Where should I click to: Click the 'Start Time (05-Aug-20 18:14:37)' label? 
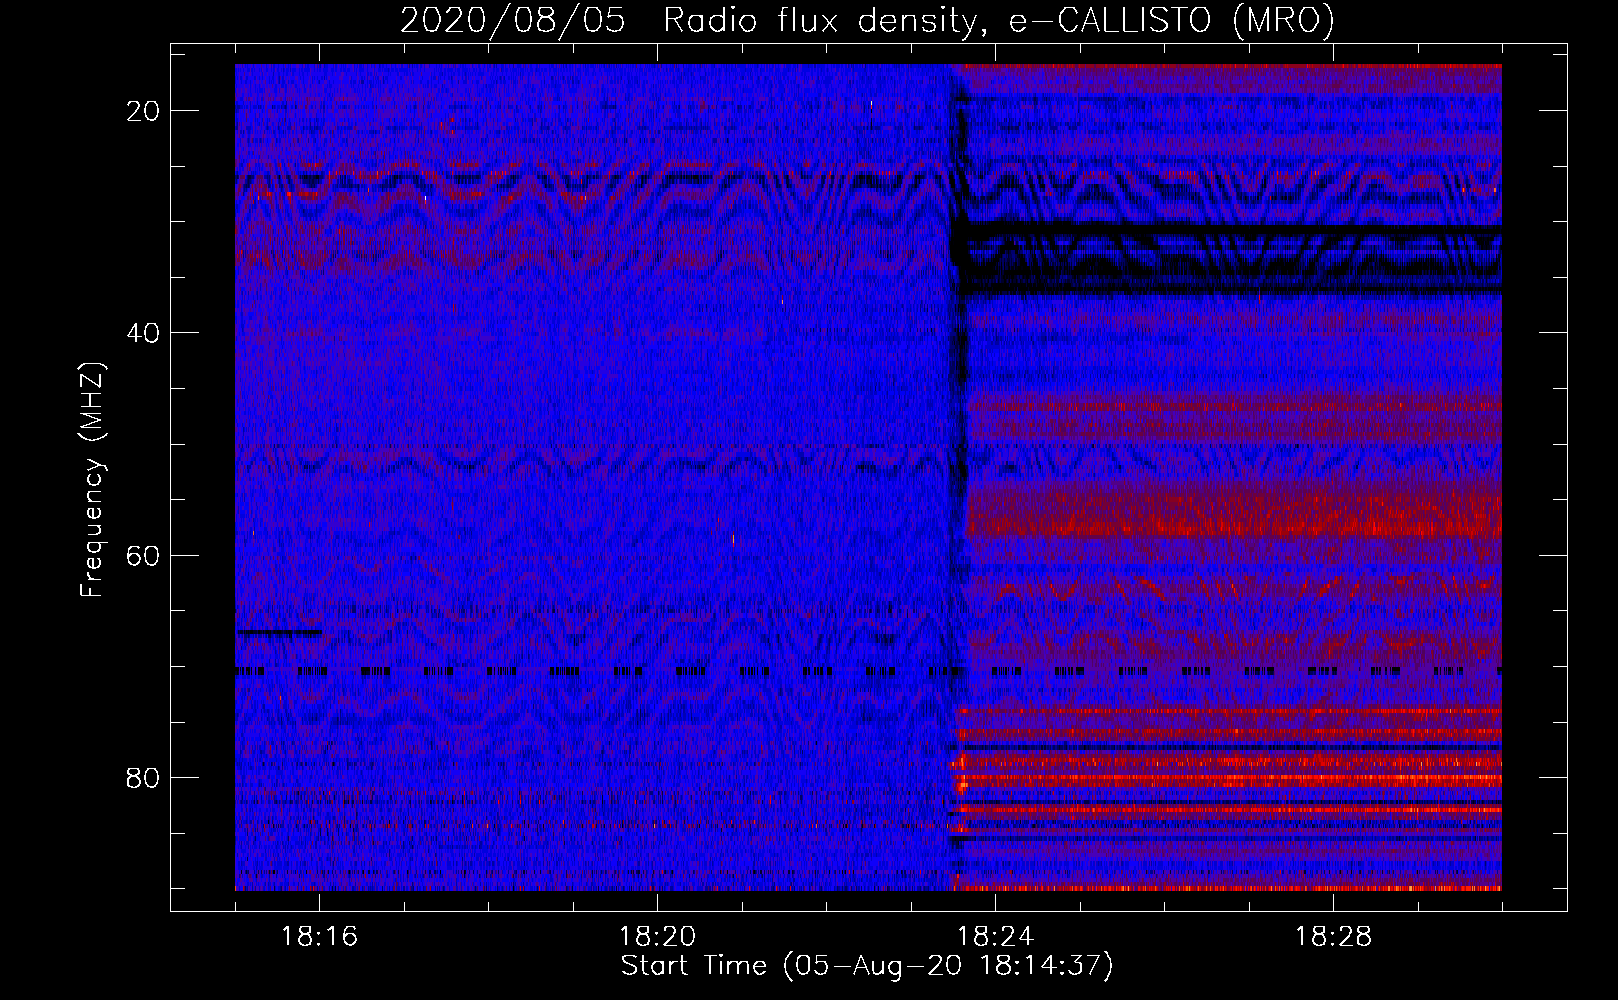(x=867, y=966)
